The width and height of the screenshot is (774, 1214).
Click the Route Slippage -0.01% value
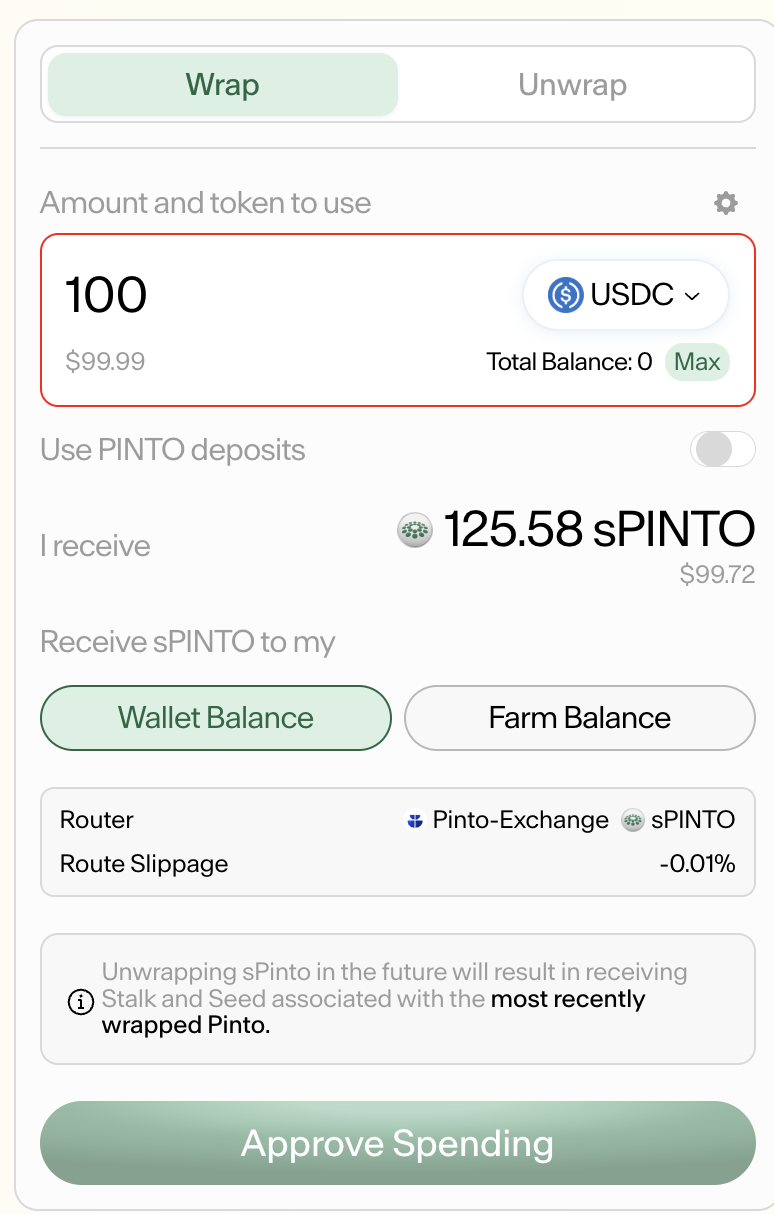(x=697, y=864)
